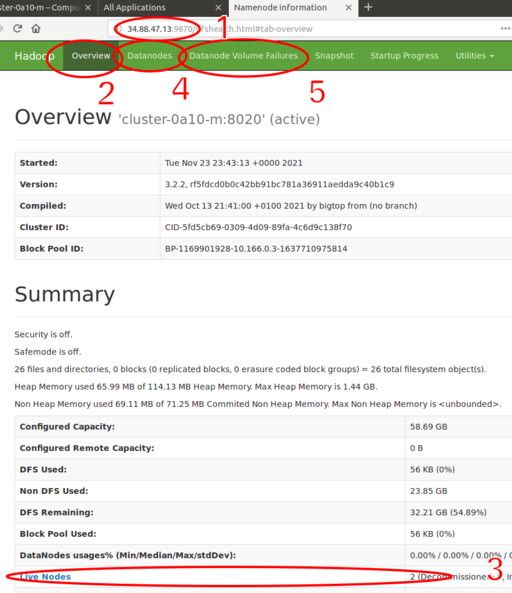This screenshot has width=512, height=593.
Task: Expand the Utilities dropdown menu
Action: 475,56
